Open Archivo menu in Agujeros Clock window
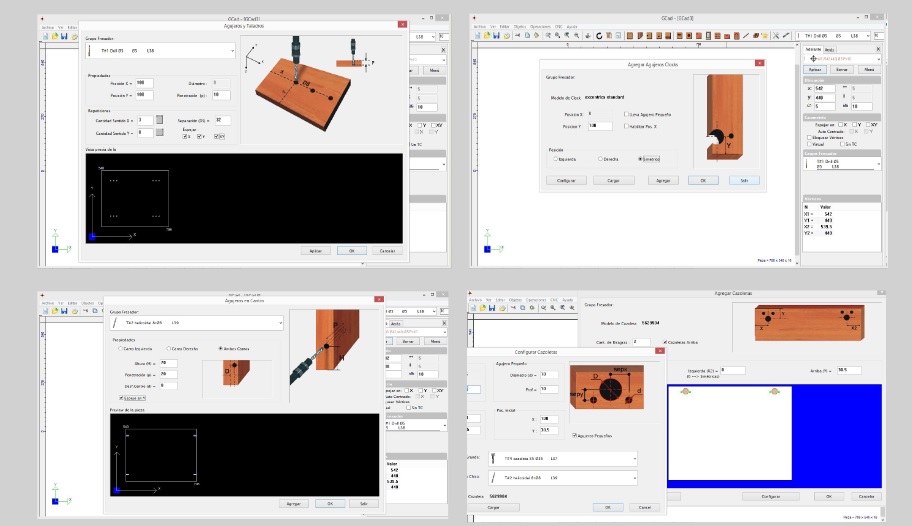 tap(479, 27)
